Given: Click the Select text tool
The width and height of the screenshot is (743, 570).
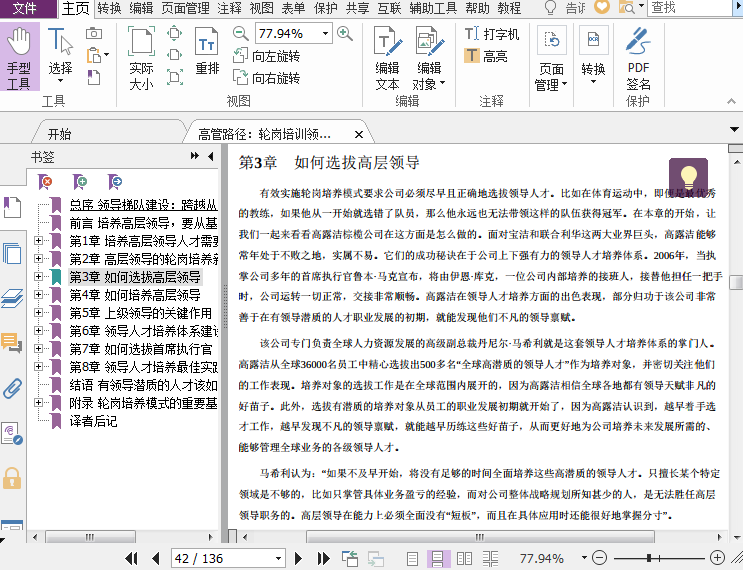Looking at the screenshot, I should pos(60,56).
